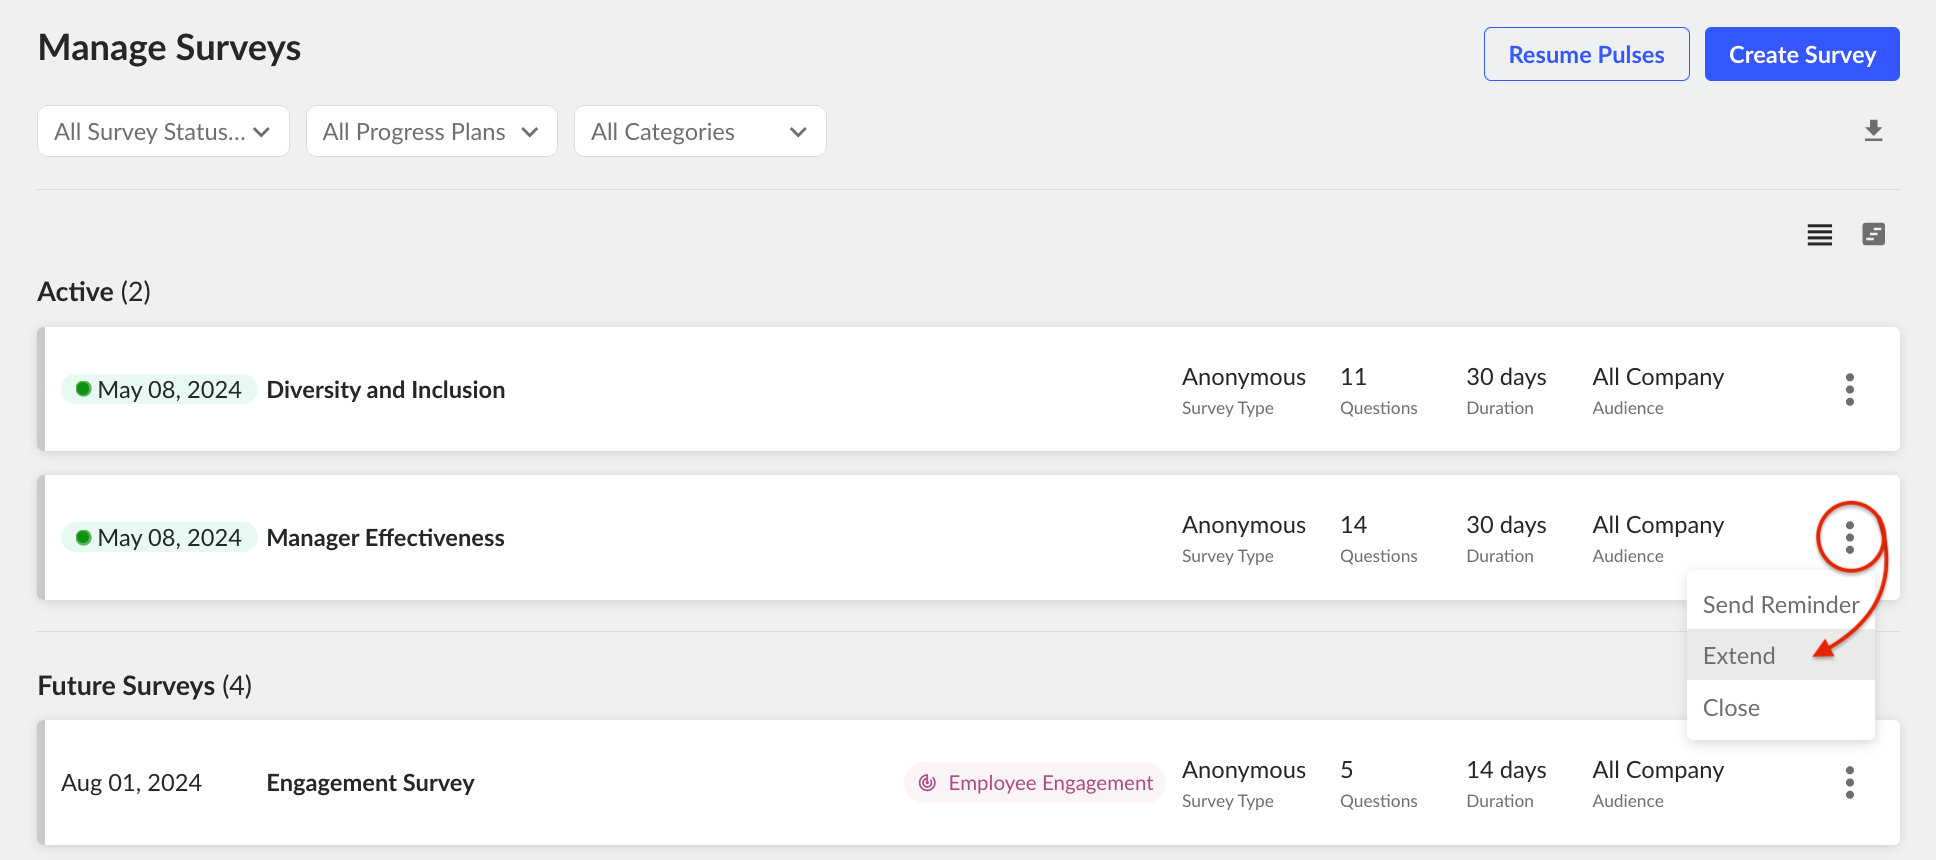The height and width of the screenshot is (860, 1936).
Task: Open options menu for Manager Effectiveness survey
Action: (1849, 537)
